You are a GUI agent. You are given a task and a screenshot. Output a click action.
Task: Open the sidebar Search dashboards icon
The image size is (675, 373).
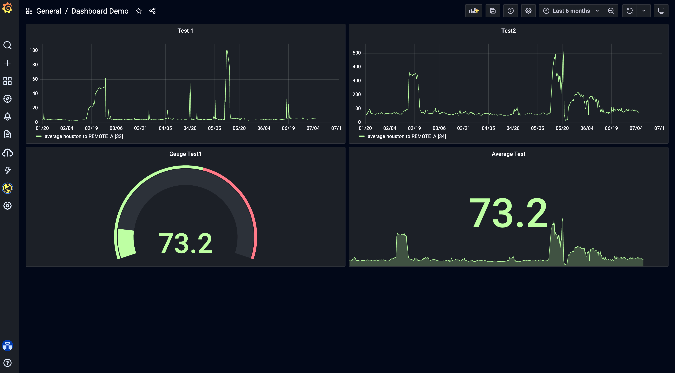7,45
